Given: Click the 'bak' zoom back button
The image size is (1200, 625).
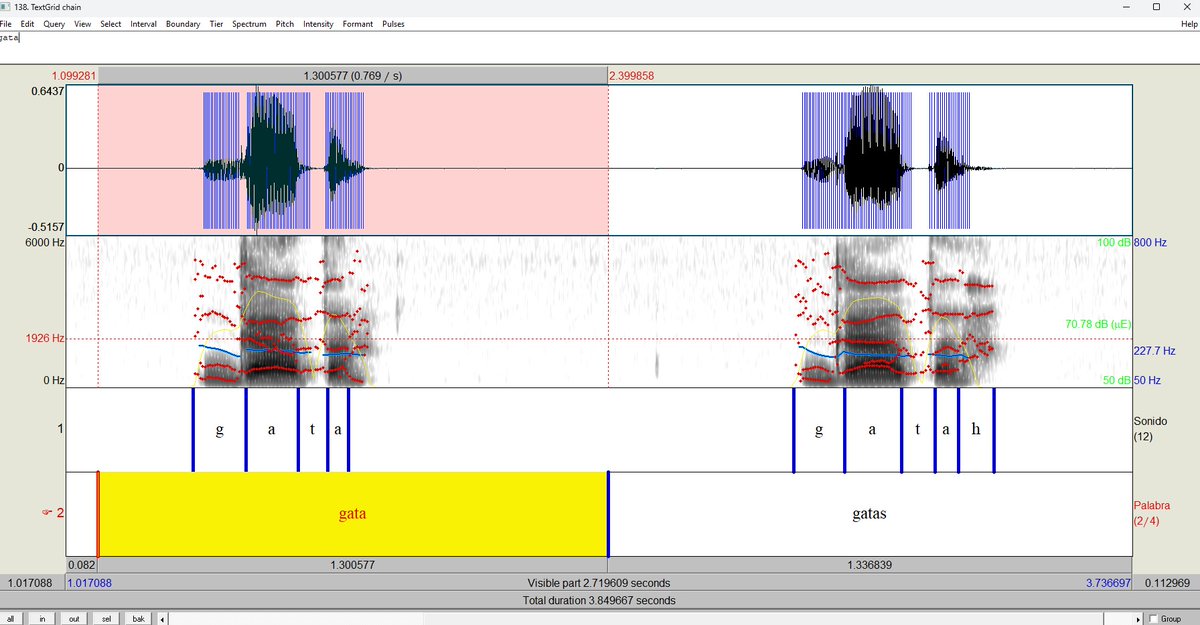Looking at the screenshot, I should pos(137,618).
